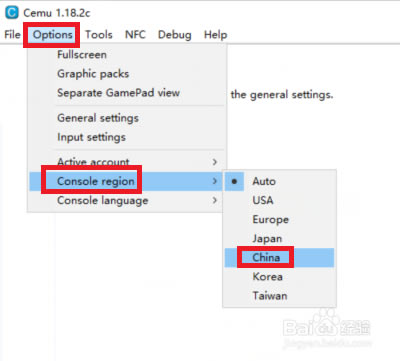This screenshot has height=361, width=400.
Task: Expand the Console region submenu
Action: (x=126, y=181)
